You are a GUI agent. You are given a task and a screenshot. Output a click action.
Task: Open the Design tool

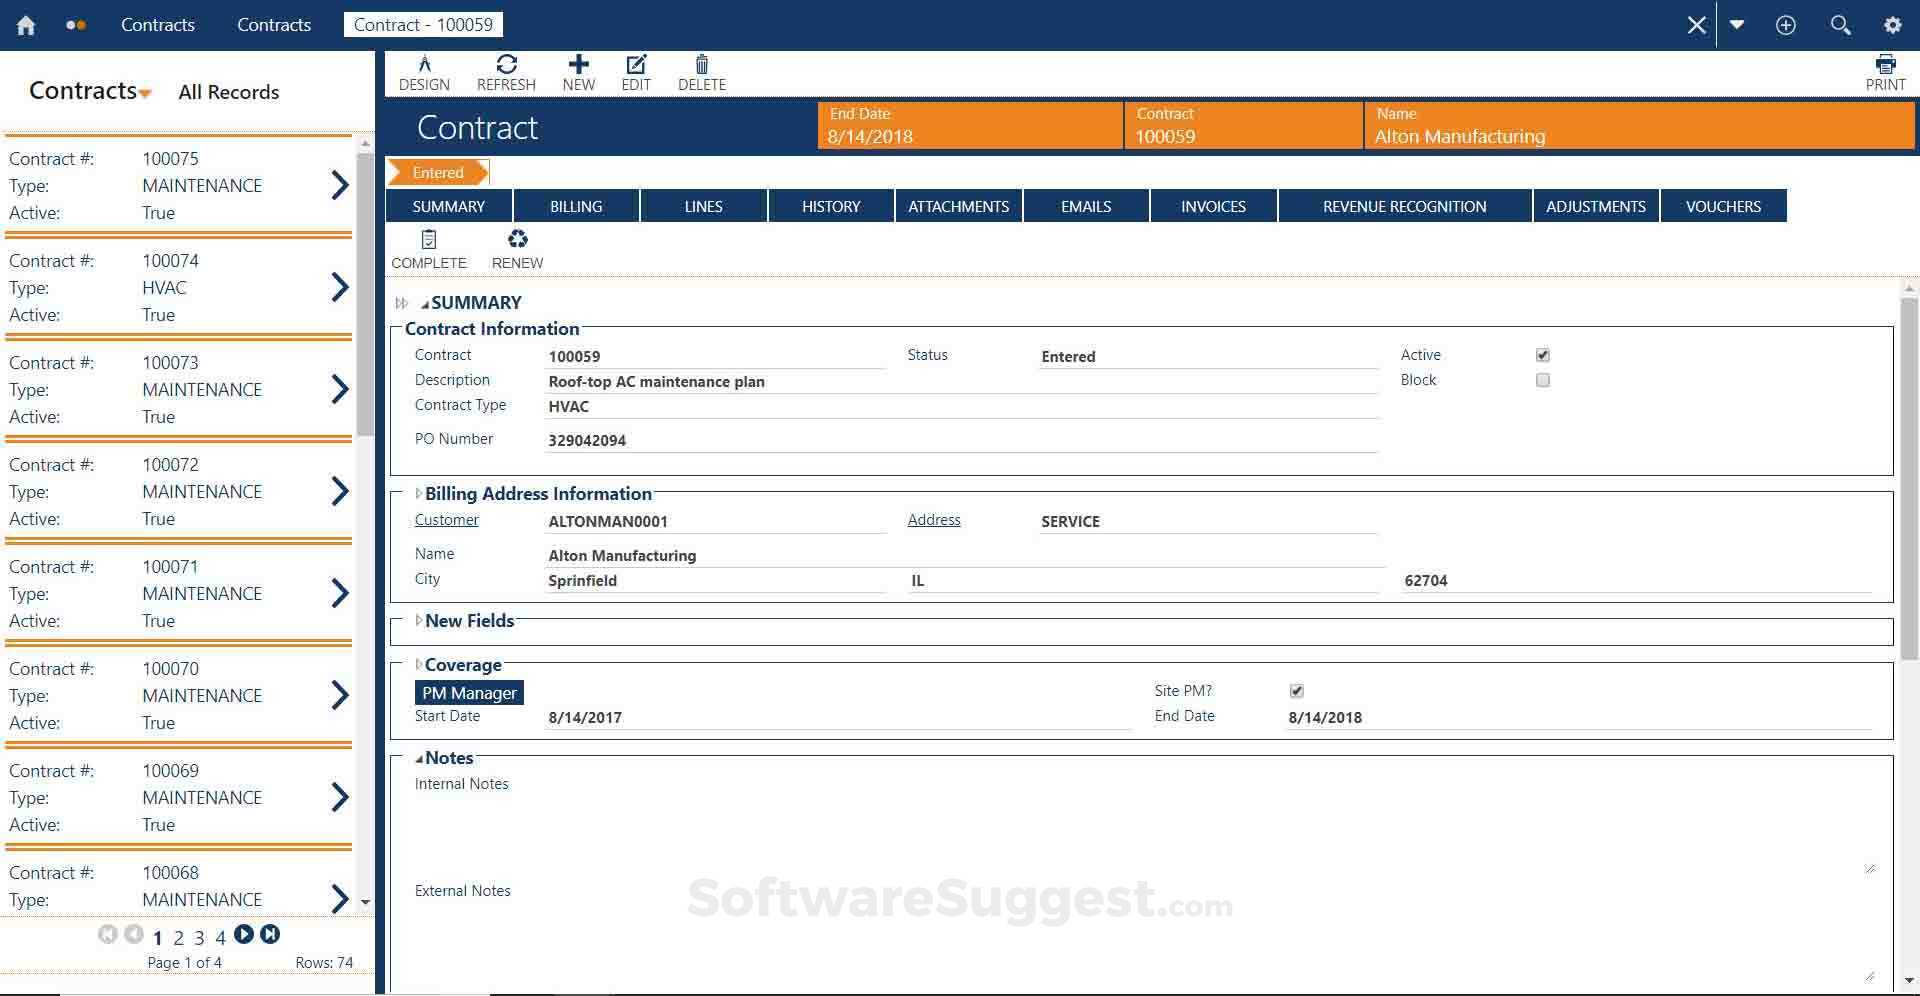point(424,71)
